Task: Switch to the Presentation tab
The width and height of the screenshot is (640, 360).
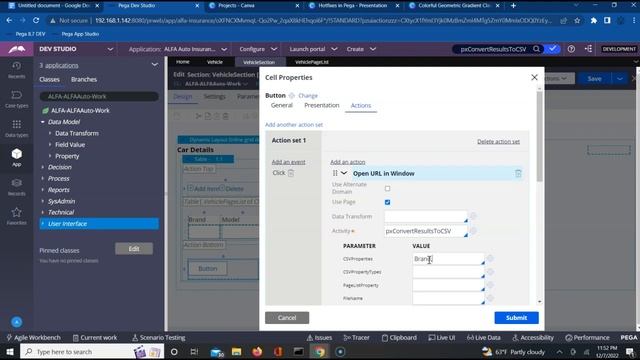Action: [322, 105]
